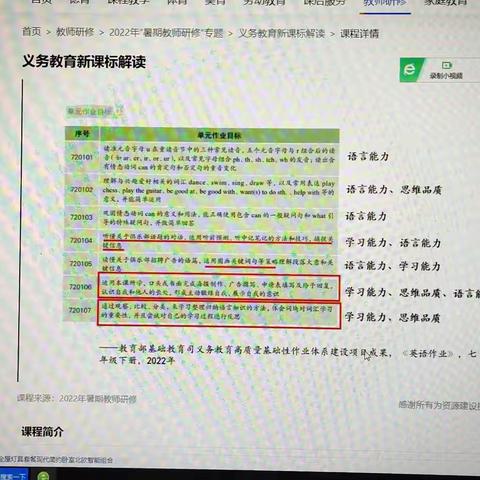Screen dimensions: 480x480
Task: Click the table cell 720106
Action: pos(80,287)
